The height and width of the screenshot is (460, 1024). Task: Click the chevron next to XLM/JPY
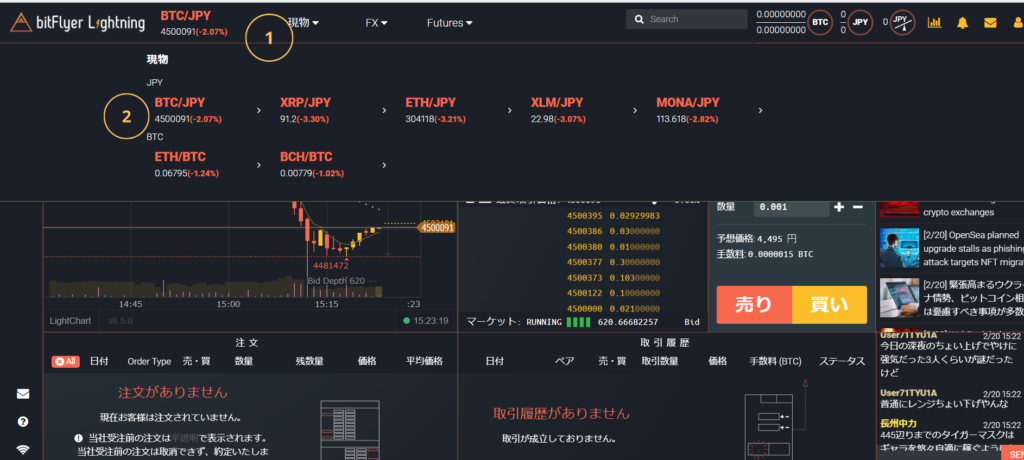point(635,110)
